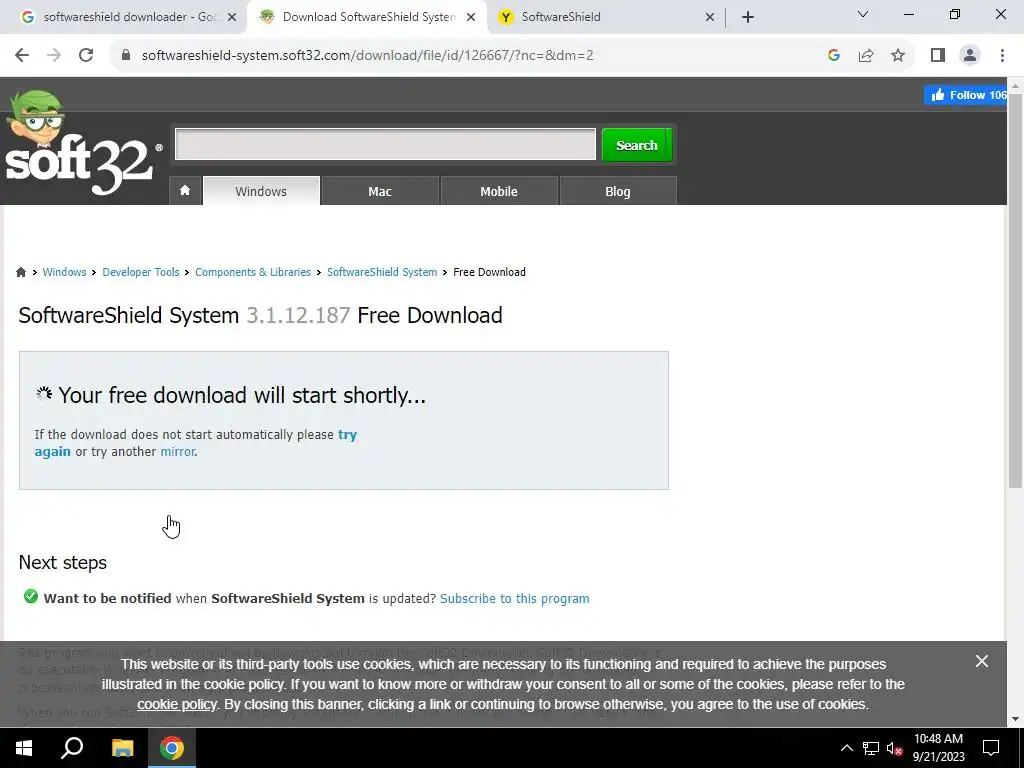Close the cookie banner
1024x768 pixels.
[x=982, y=661]
